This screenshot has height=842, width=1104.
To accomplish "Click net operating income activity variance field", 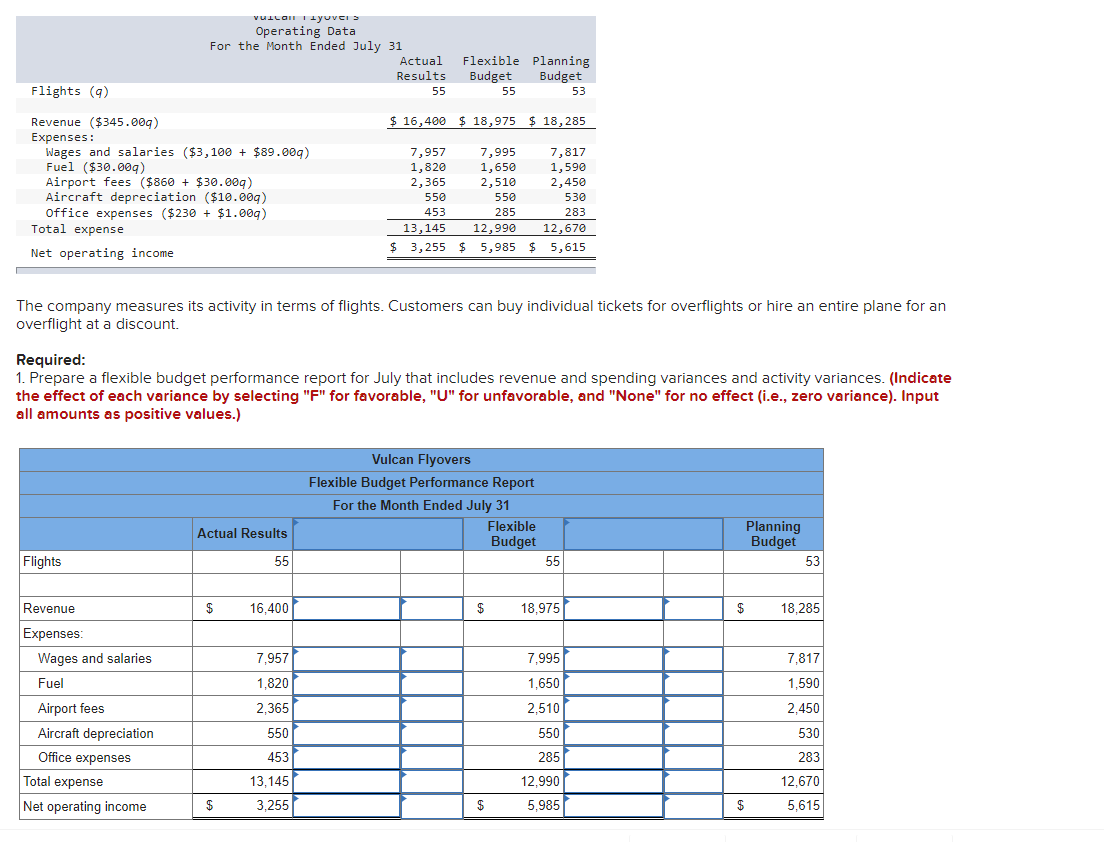I will click(x=613, y=806).
